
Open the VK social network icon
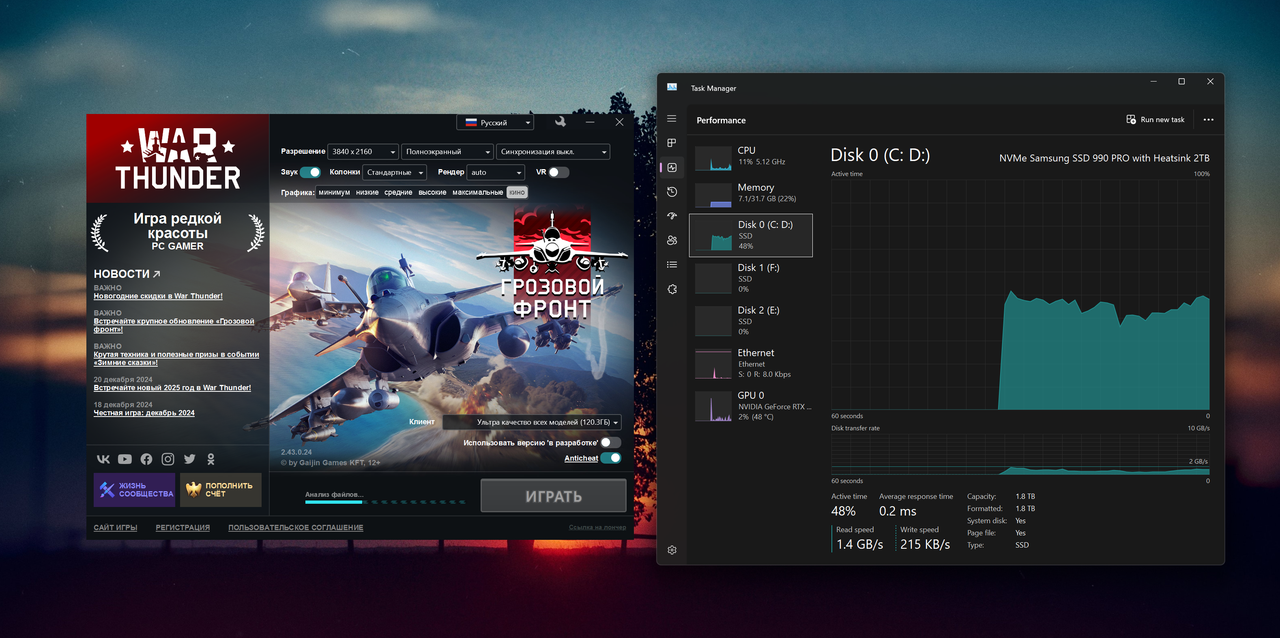click(x=103, y=459)
